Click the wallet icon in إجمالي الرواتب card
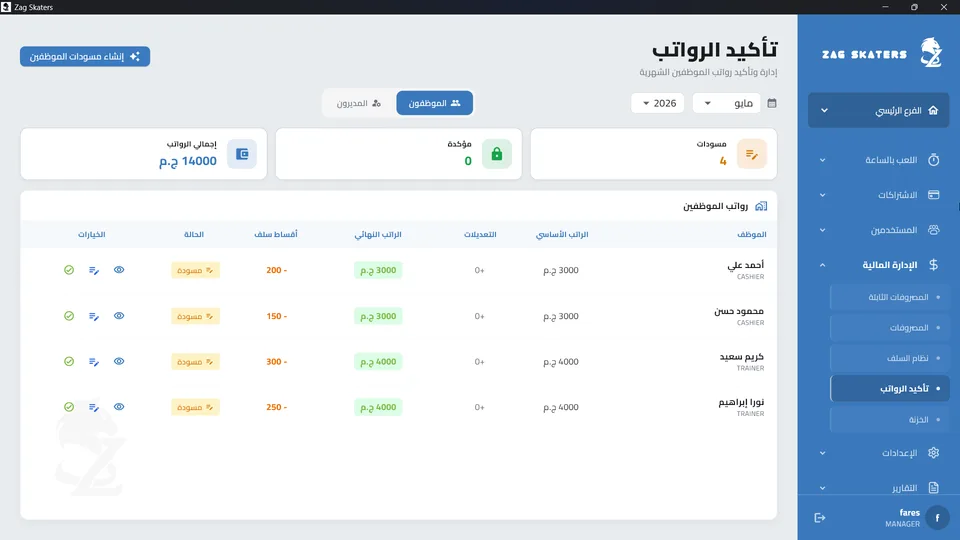The width and height of the screenshot is (960, 540). (242, 154)
